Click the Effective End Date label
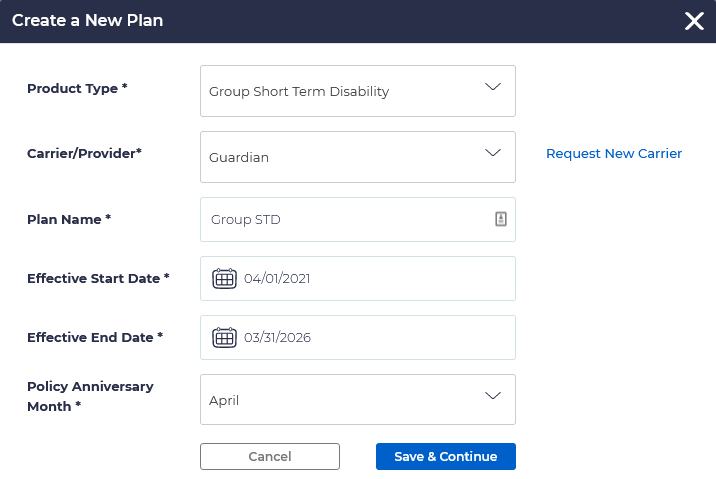This screenshot has height=479, width=716. point(95,338)
